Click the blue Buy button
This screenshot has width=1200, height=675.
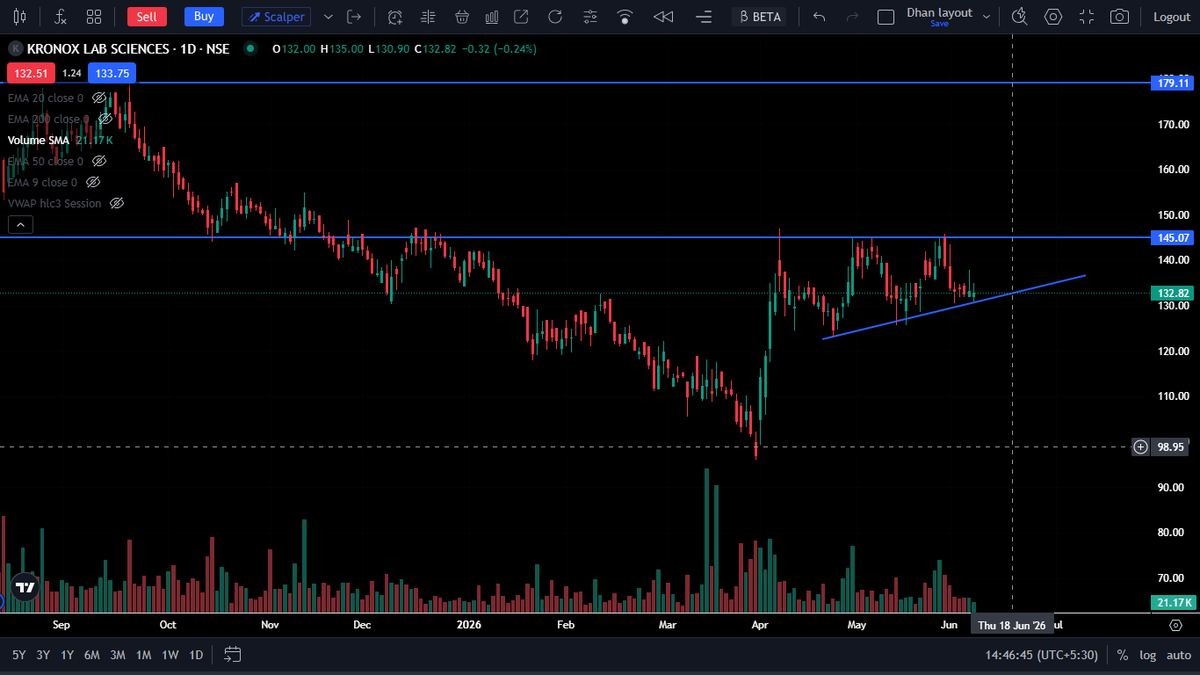click(204, 17)
